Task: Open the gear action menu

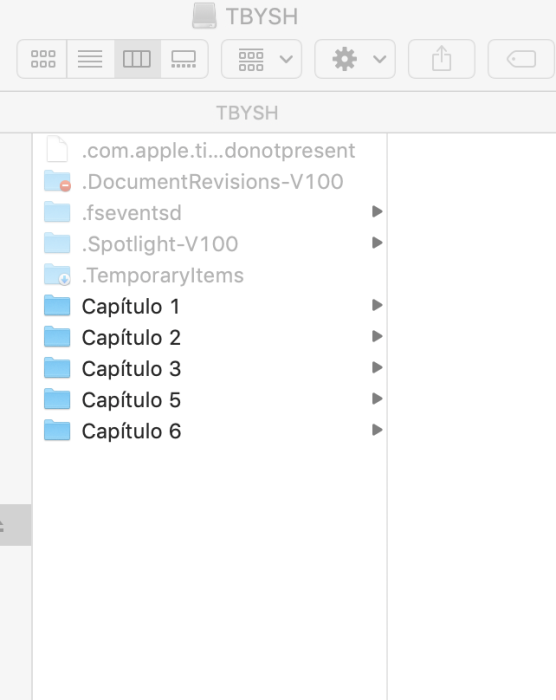Action: pyautogui.click(x=355, y=59)
